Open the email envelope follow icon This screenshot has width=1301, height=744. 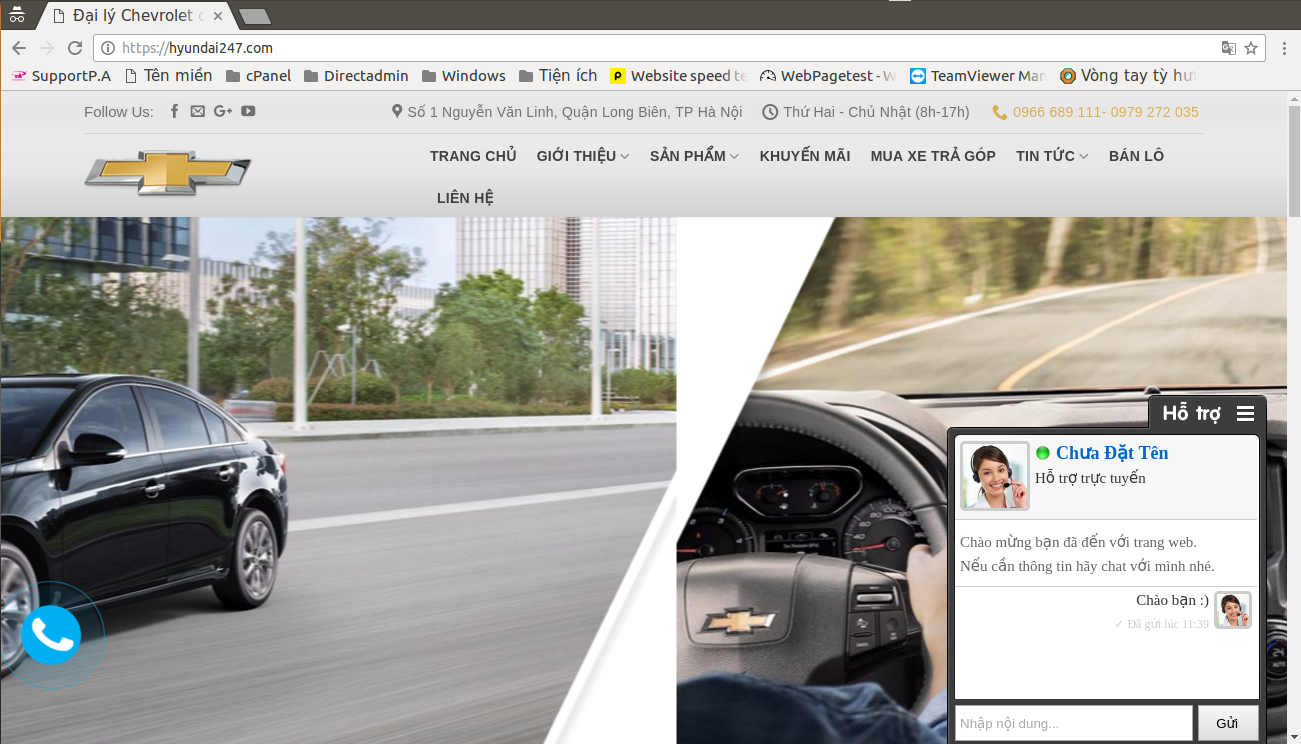click(x=197, y=111)
